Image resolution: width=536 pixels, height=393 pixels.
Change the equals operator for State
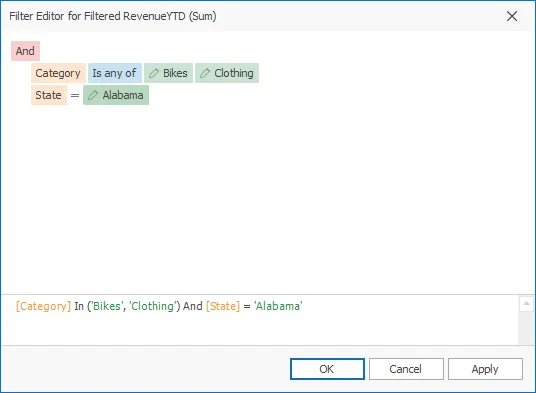[x=75, y=95]
